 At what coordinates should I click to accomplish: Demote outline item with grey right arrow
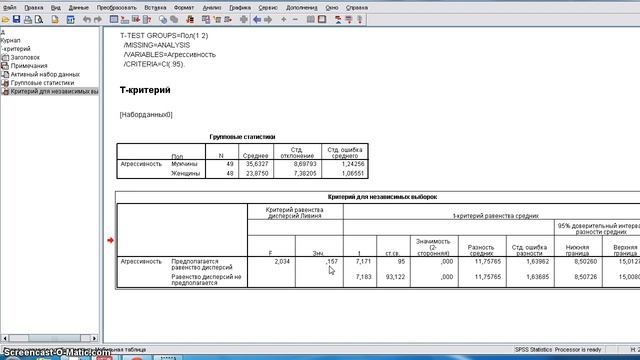coord(268,20)
